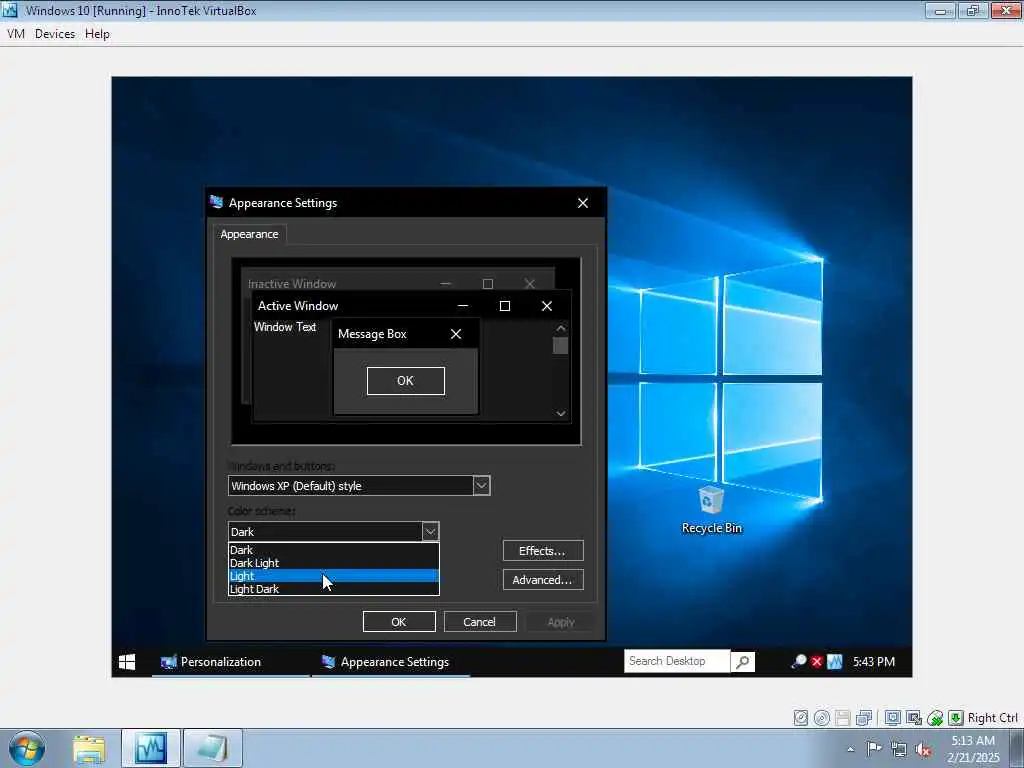Screen dimensions: 1024x768
Task: Click OK in the preview Message Box
Action: click(406, 381)
